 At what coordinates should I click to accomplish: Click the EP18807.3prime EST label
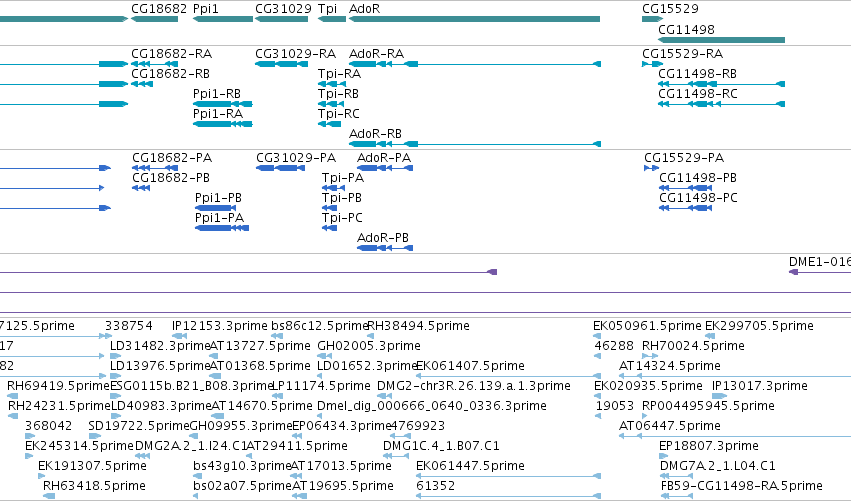[x=708, y=446]
